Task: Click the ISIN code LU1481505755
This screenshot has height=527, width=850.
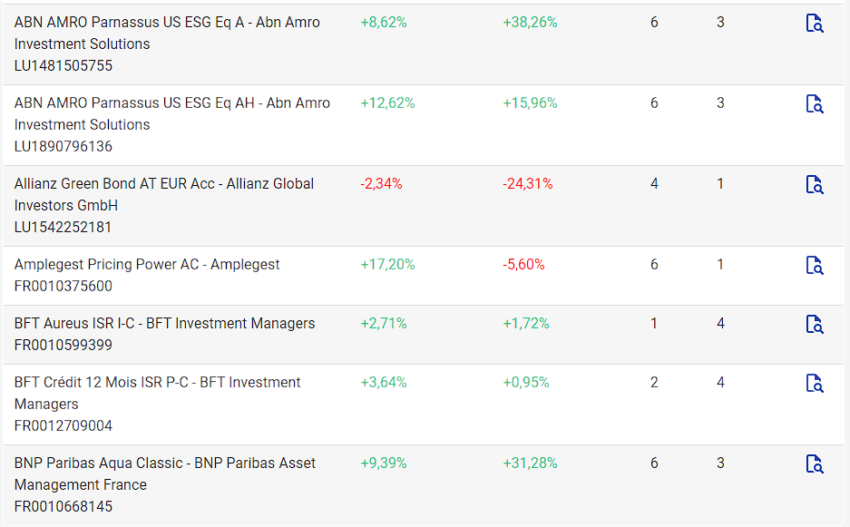Action: click(63, 66)
